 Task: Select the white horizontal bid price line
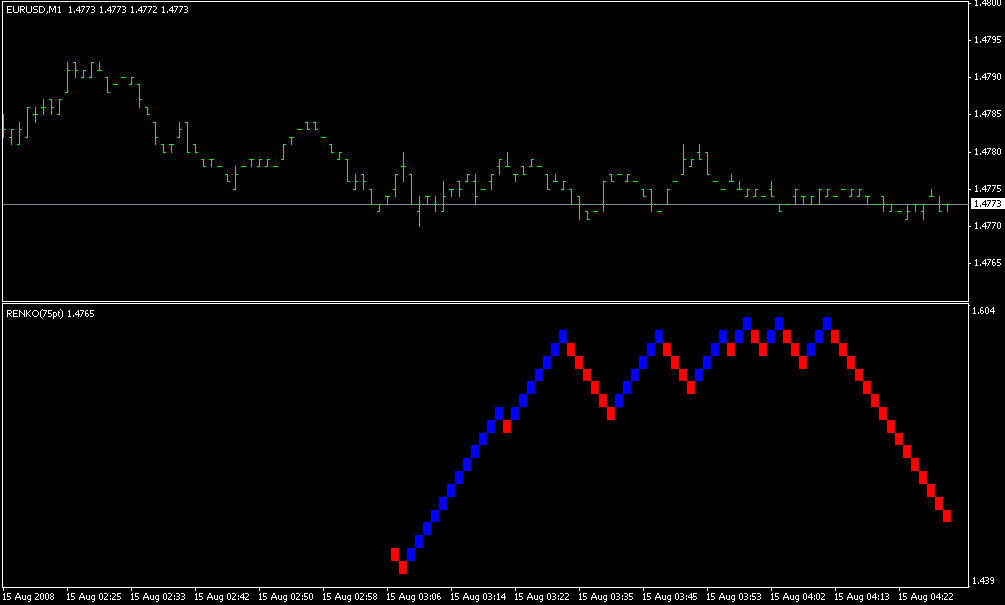click(x=485, y=204)
